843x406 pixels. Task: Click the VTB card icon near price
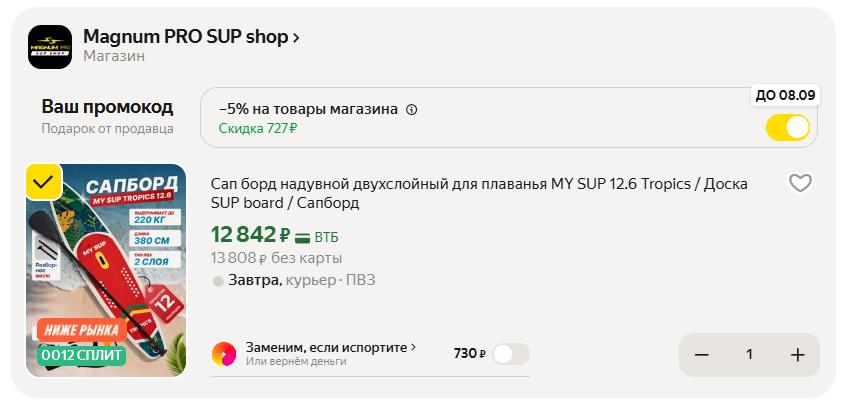pos(303,237)
